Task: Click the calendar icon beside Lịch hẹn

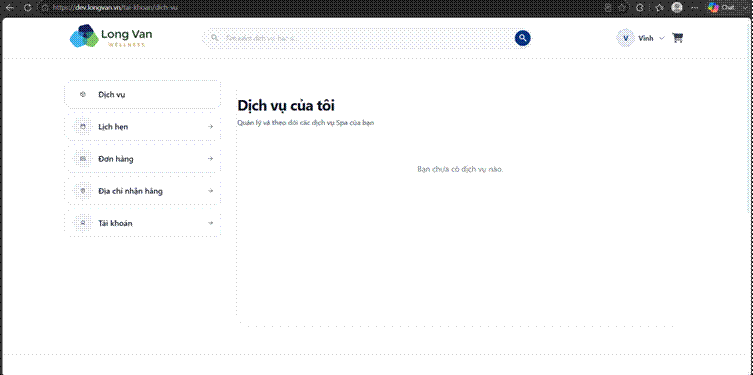Action: coord(83,127)
